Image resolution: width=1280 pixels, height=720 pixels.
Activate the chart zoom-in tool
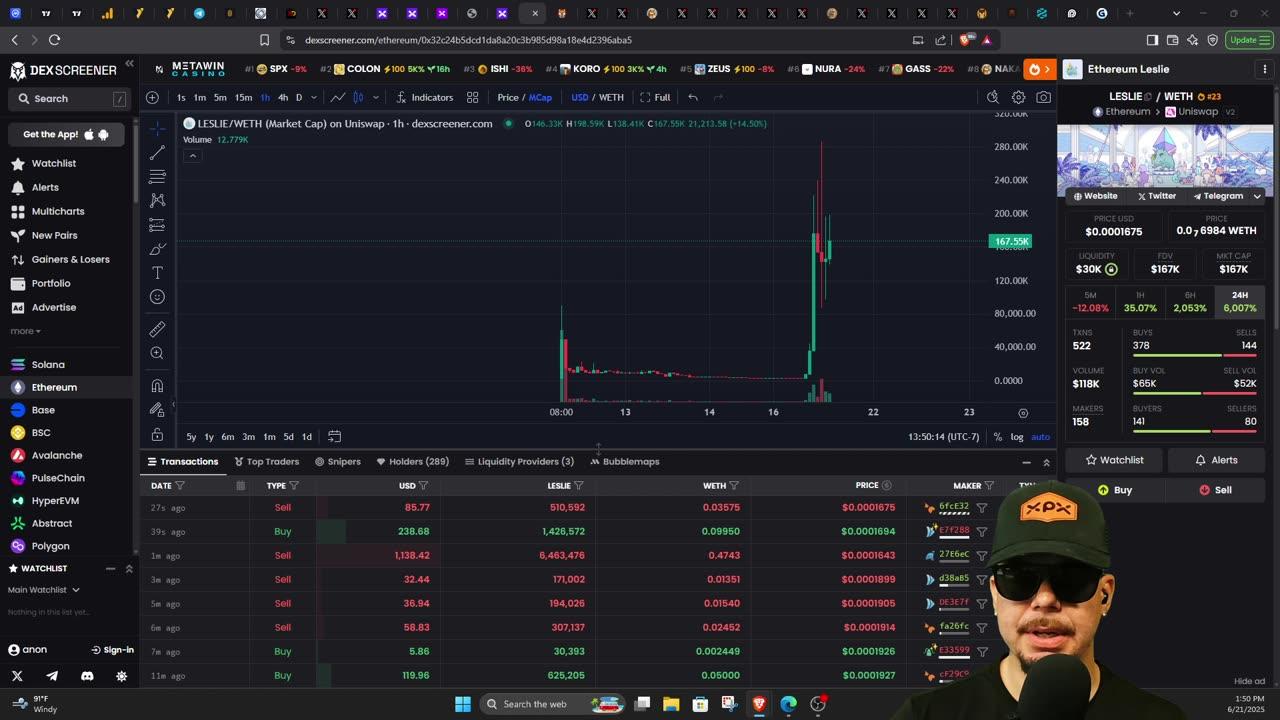point(157,353)
